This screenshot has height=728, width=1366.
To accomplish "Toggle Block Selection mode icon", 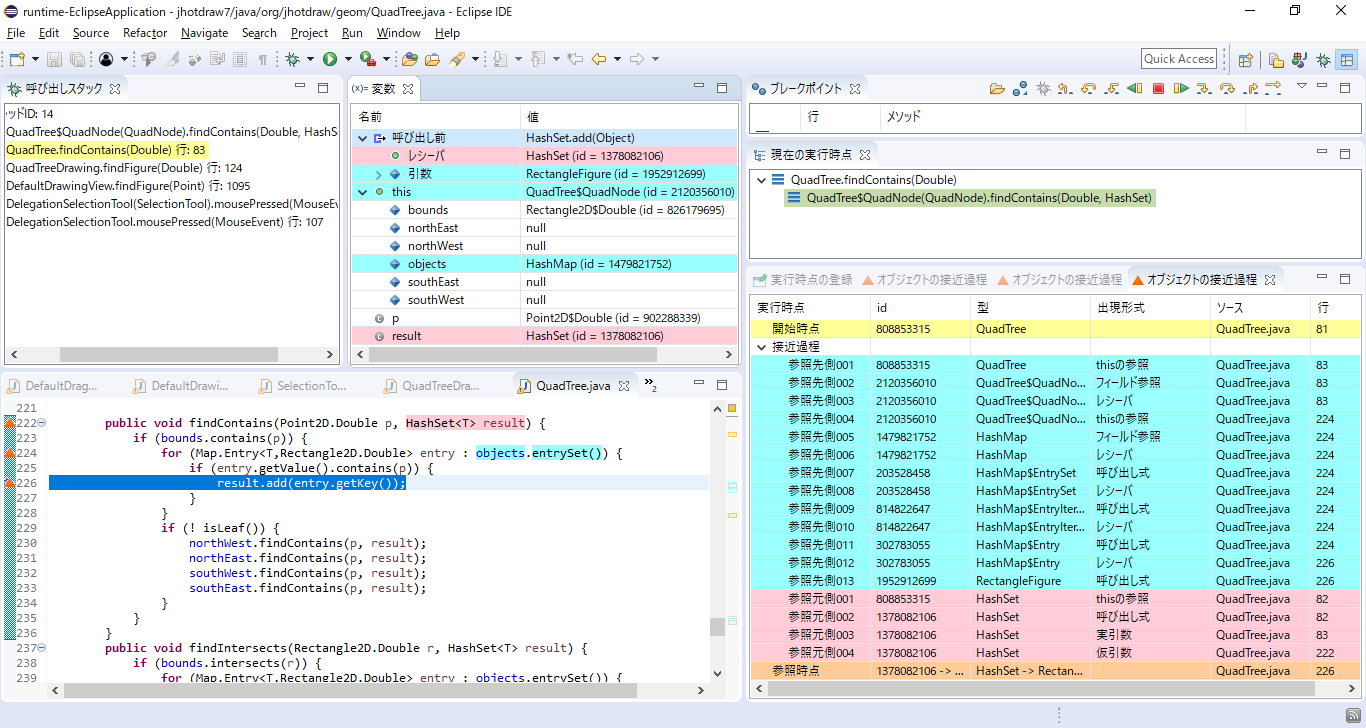I will pos(241,59).
